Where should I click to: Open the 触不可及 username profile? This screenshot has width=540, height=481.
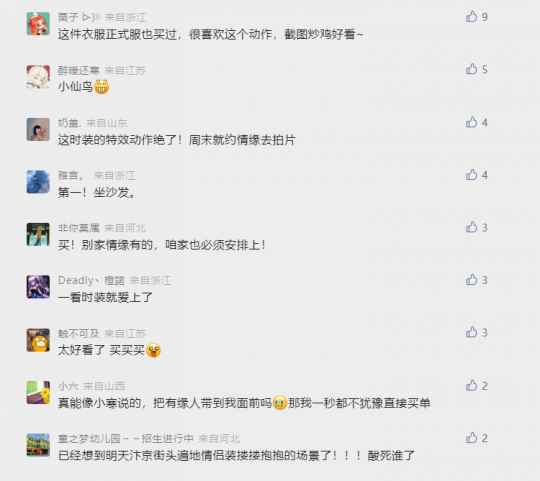[79, 333]
